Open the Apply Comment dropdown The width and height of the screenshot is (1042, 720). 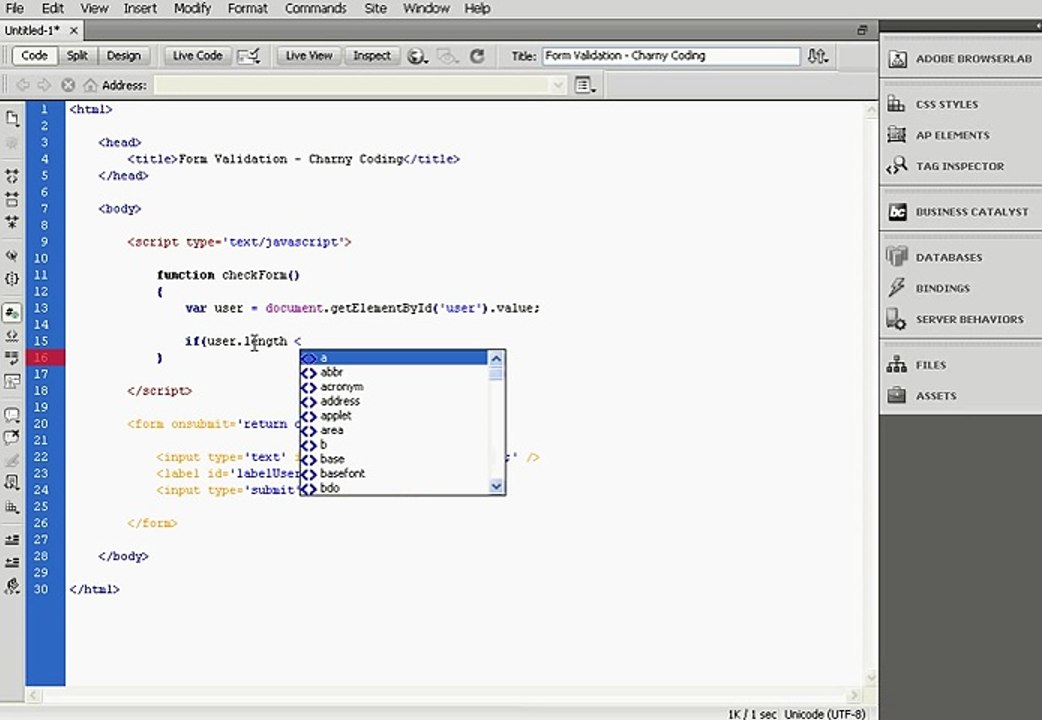[x=12, y=416]
